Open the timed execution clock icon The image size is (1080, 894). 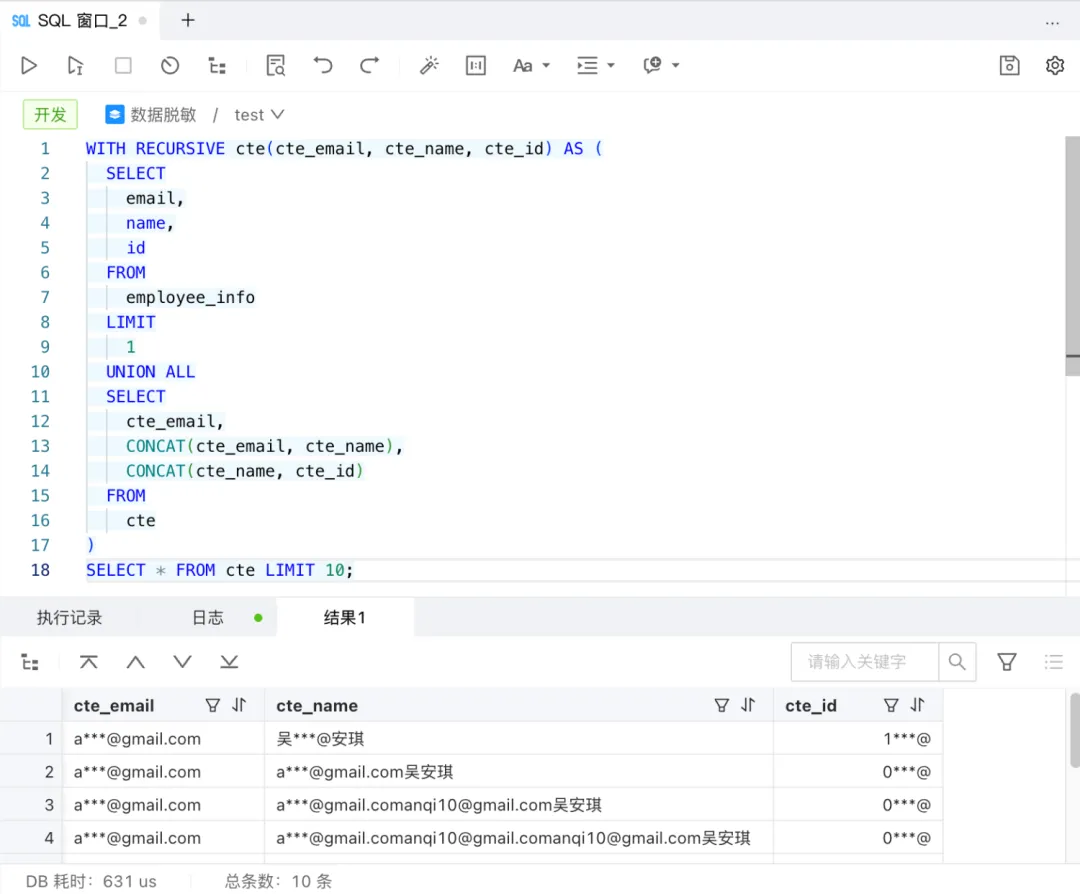[x=169, y=65]
